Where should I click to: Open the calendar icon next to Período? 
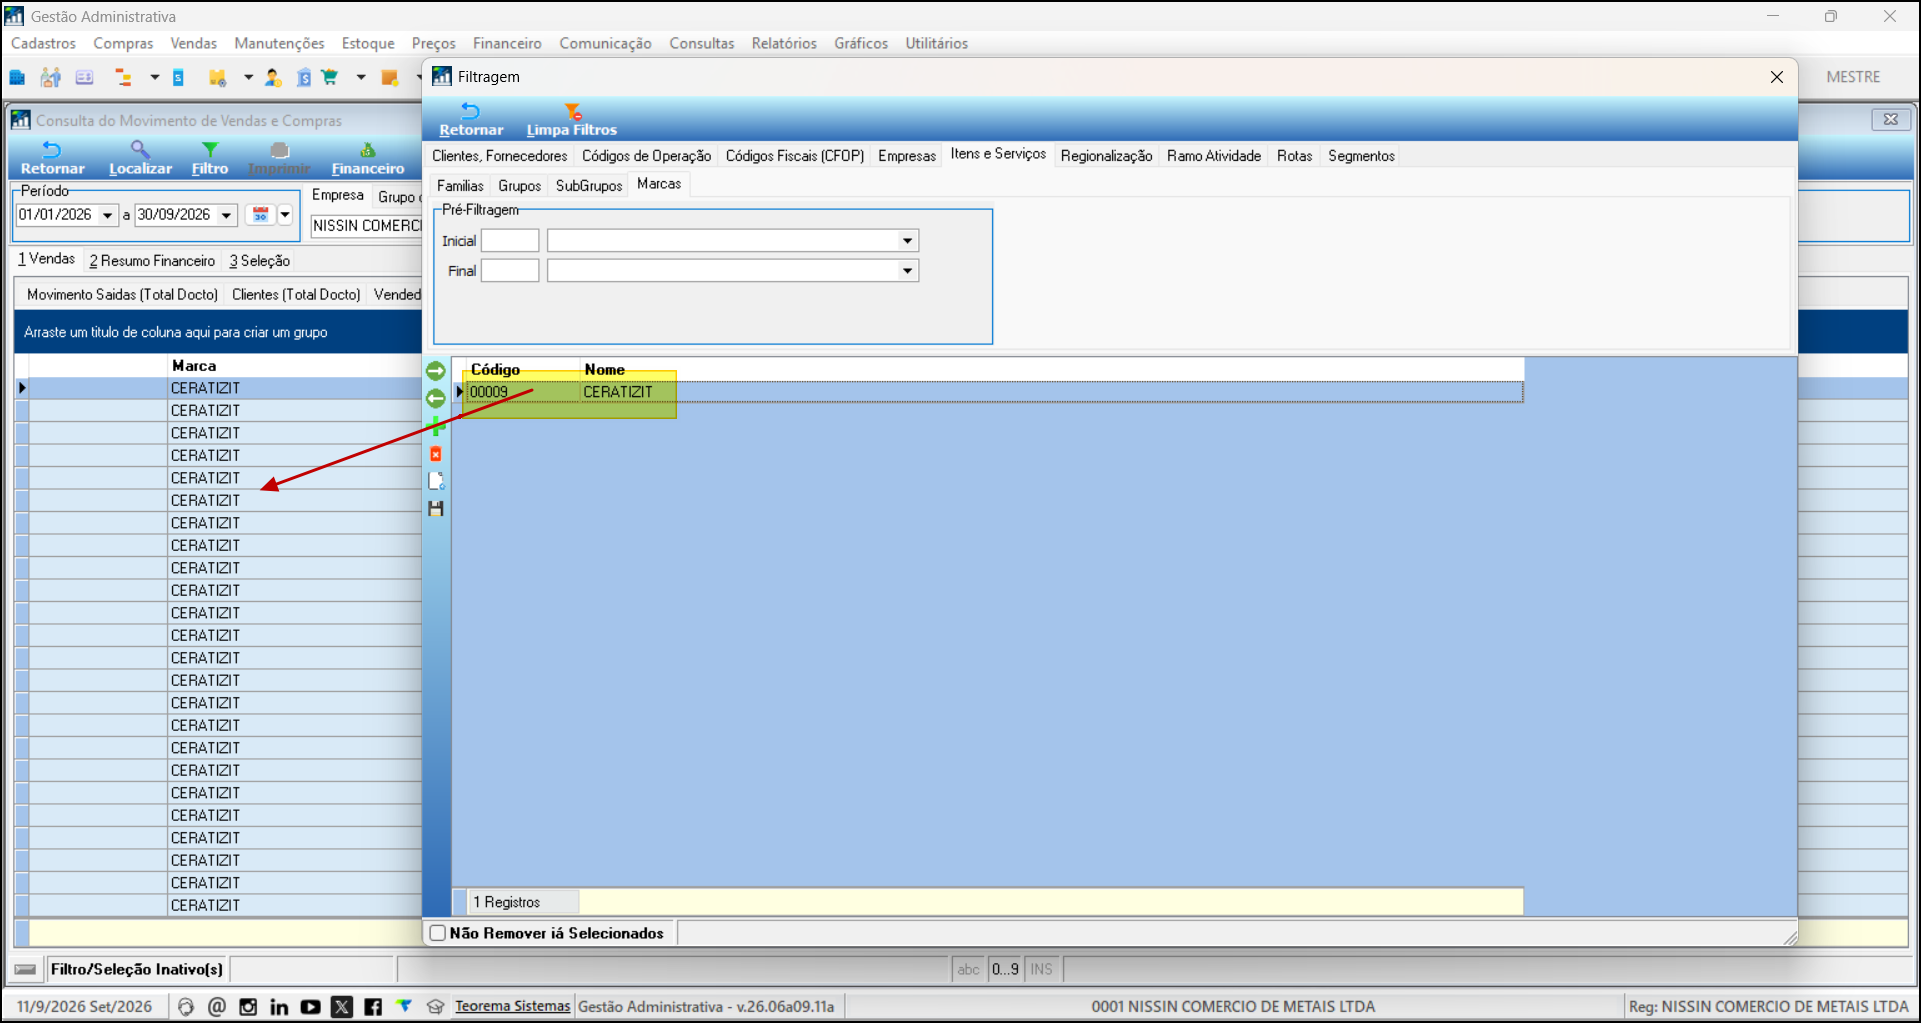point(261,215)
